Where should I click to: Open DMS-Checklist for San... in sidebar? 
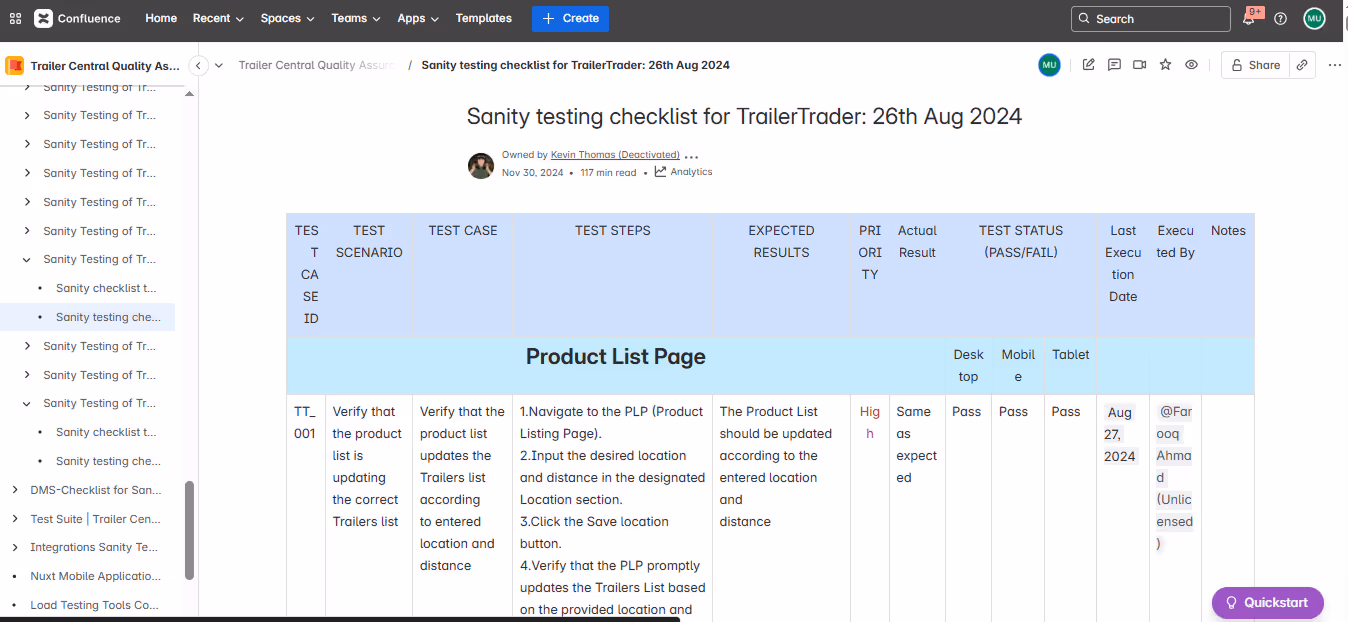coord(95,490)
